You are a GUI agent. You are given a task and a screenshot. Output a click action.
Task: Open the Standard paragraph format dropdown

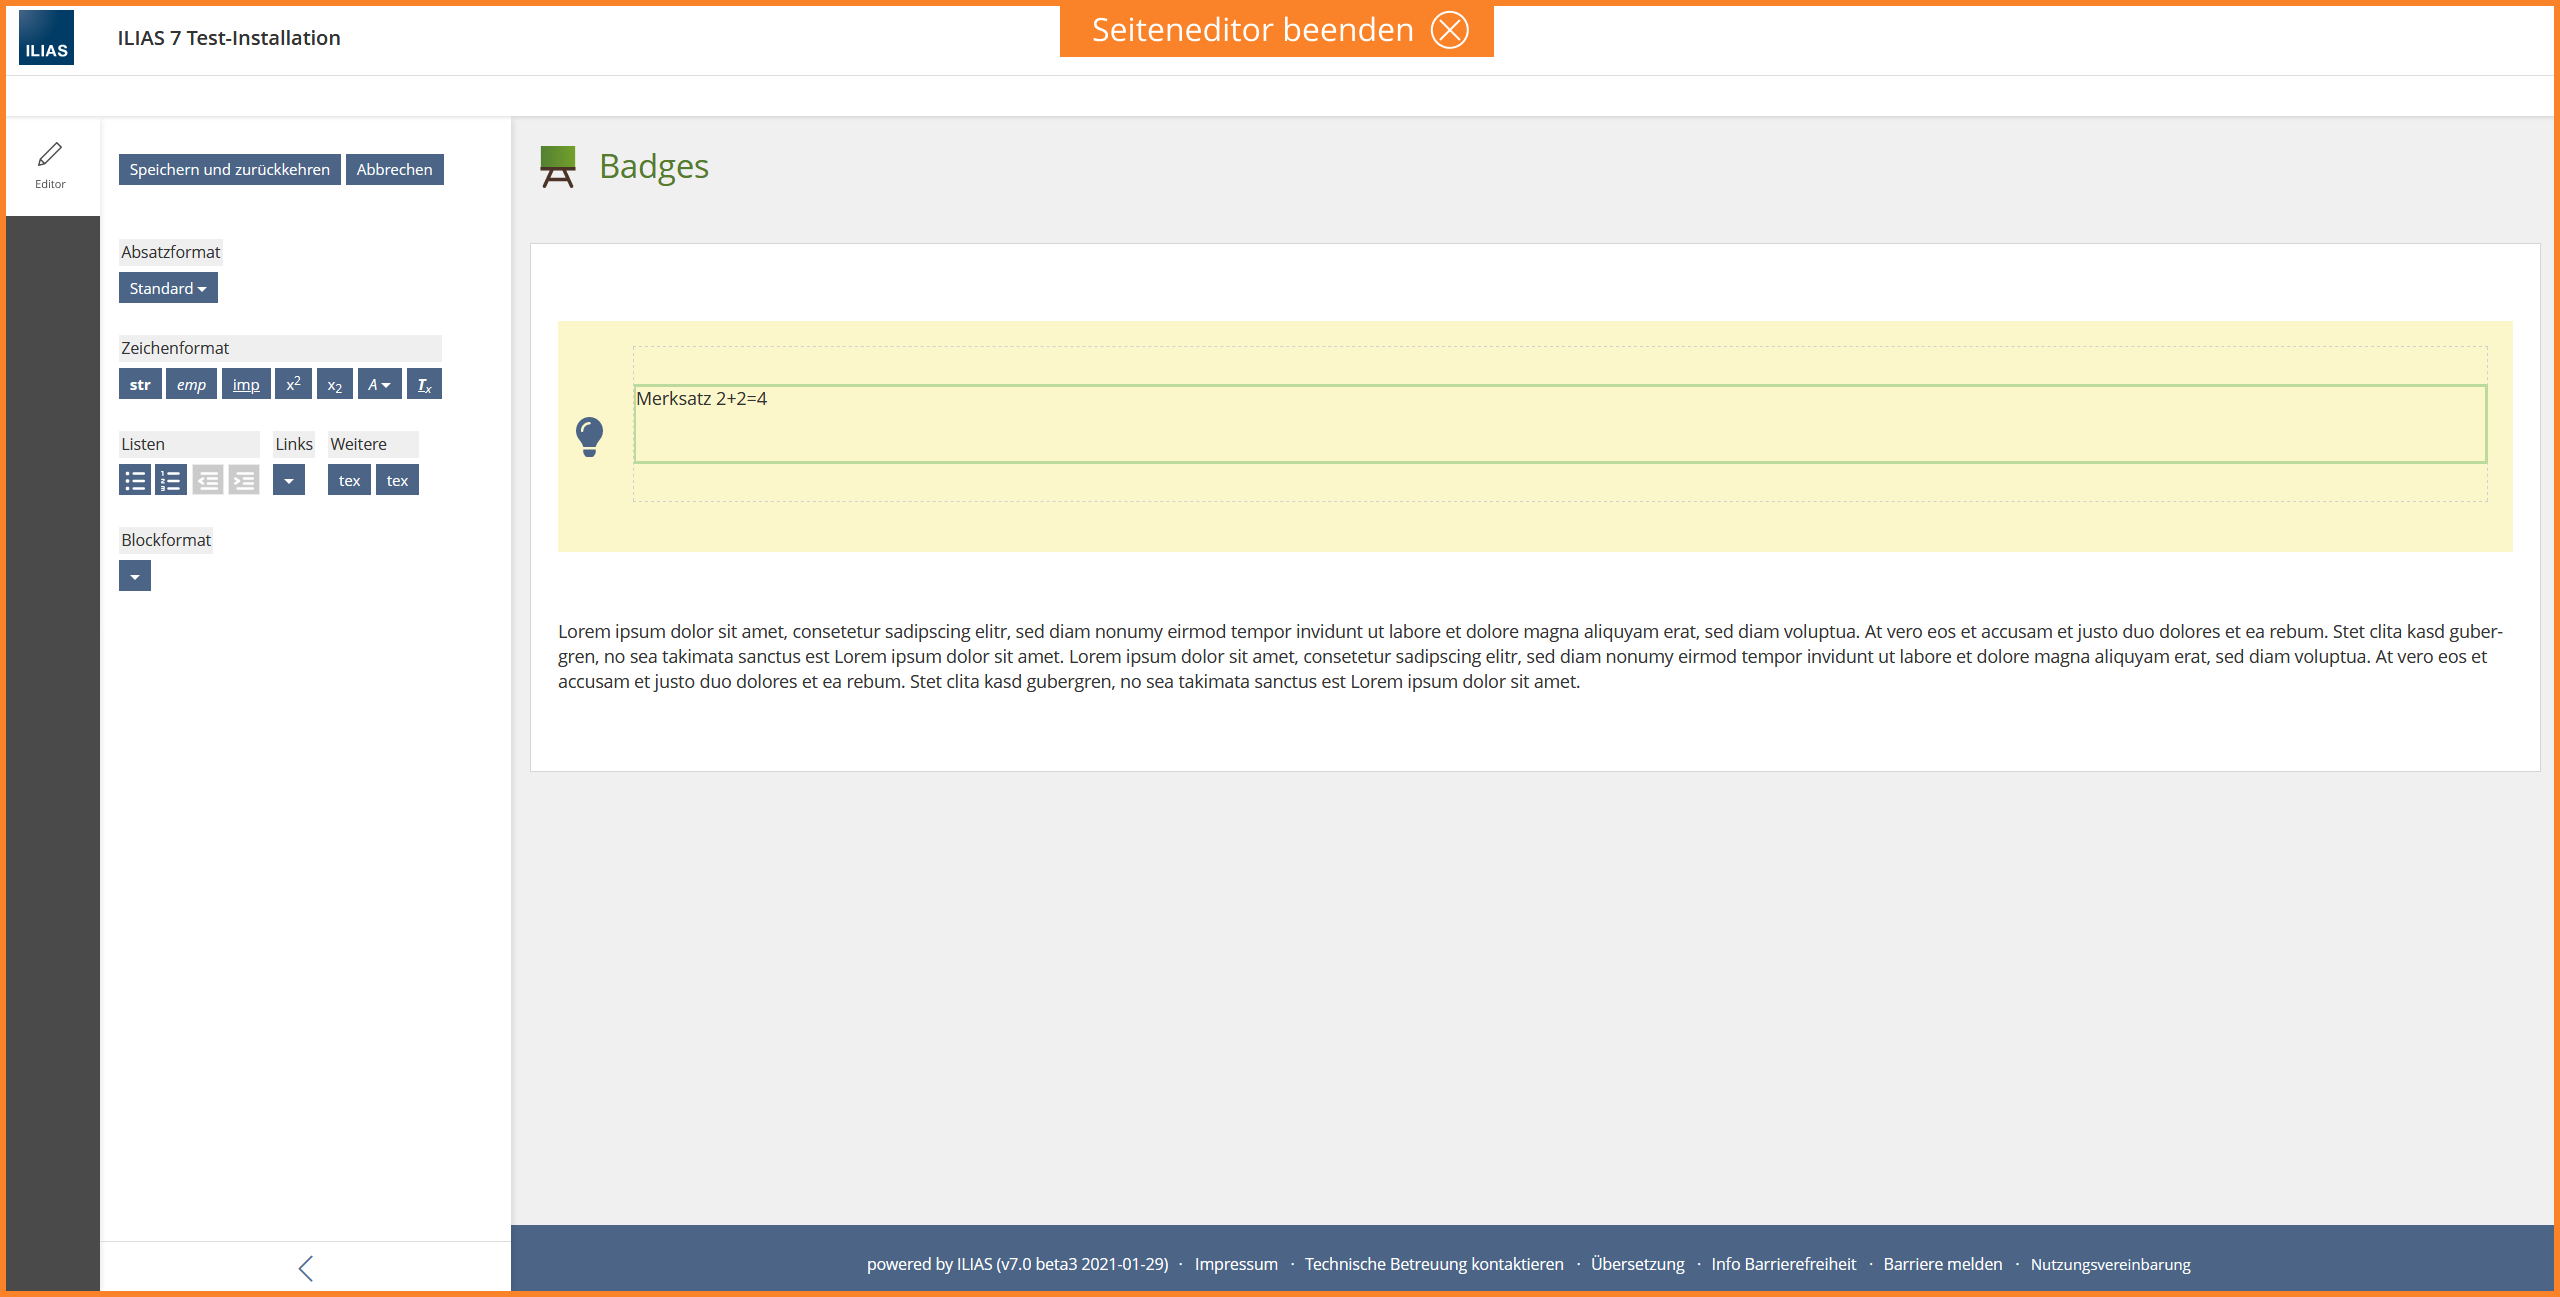click(168, 289)
